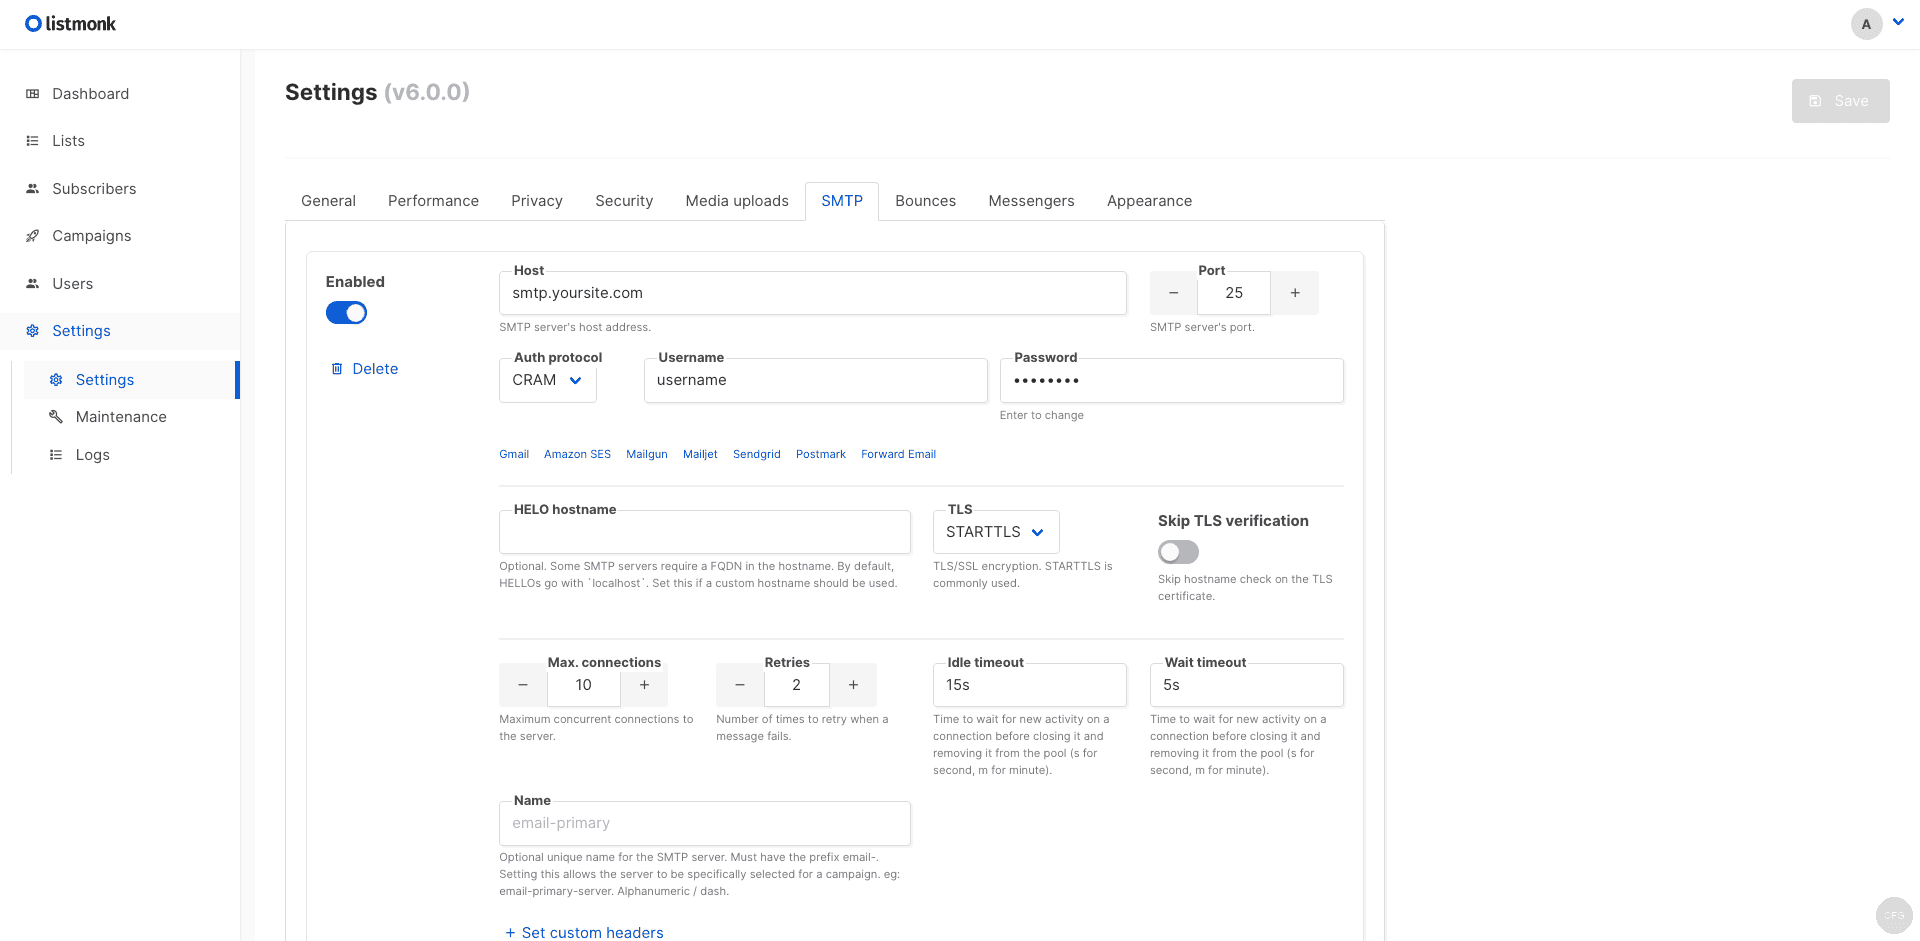Select Lists in the sidebar
The height and width of the screenshot is (941, 1920).
pos(68,140)
